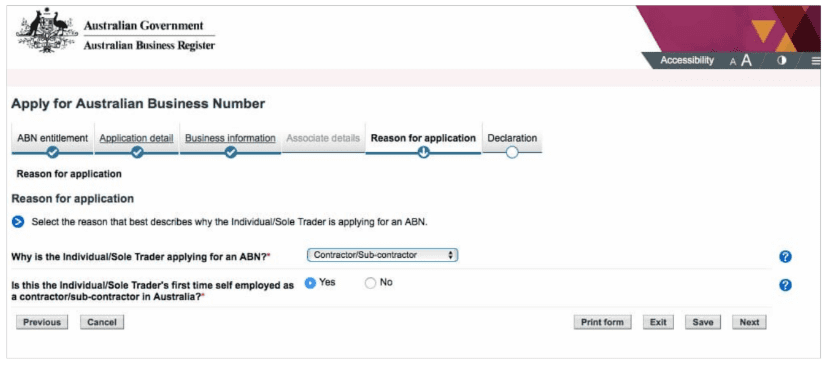826x368 pixels.
Task: Click the Previous button
Action: (x=42, y=322)
